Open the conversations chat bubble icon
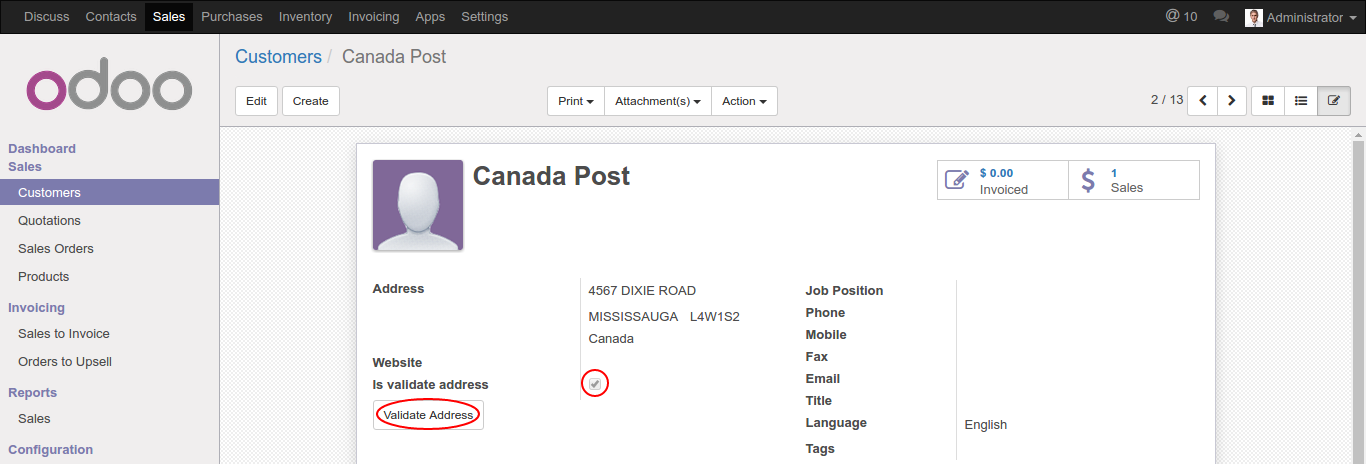 (1221, 17)
